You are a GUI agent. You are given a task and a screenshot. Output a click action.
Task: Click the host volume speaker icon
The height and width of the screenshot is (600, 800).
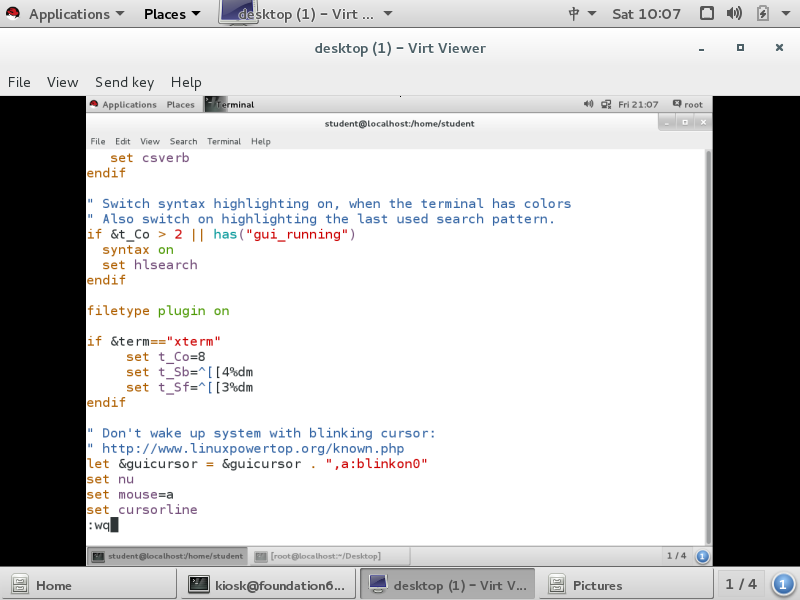point(734,13)
